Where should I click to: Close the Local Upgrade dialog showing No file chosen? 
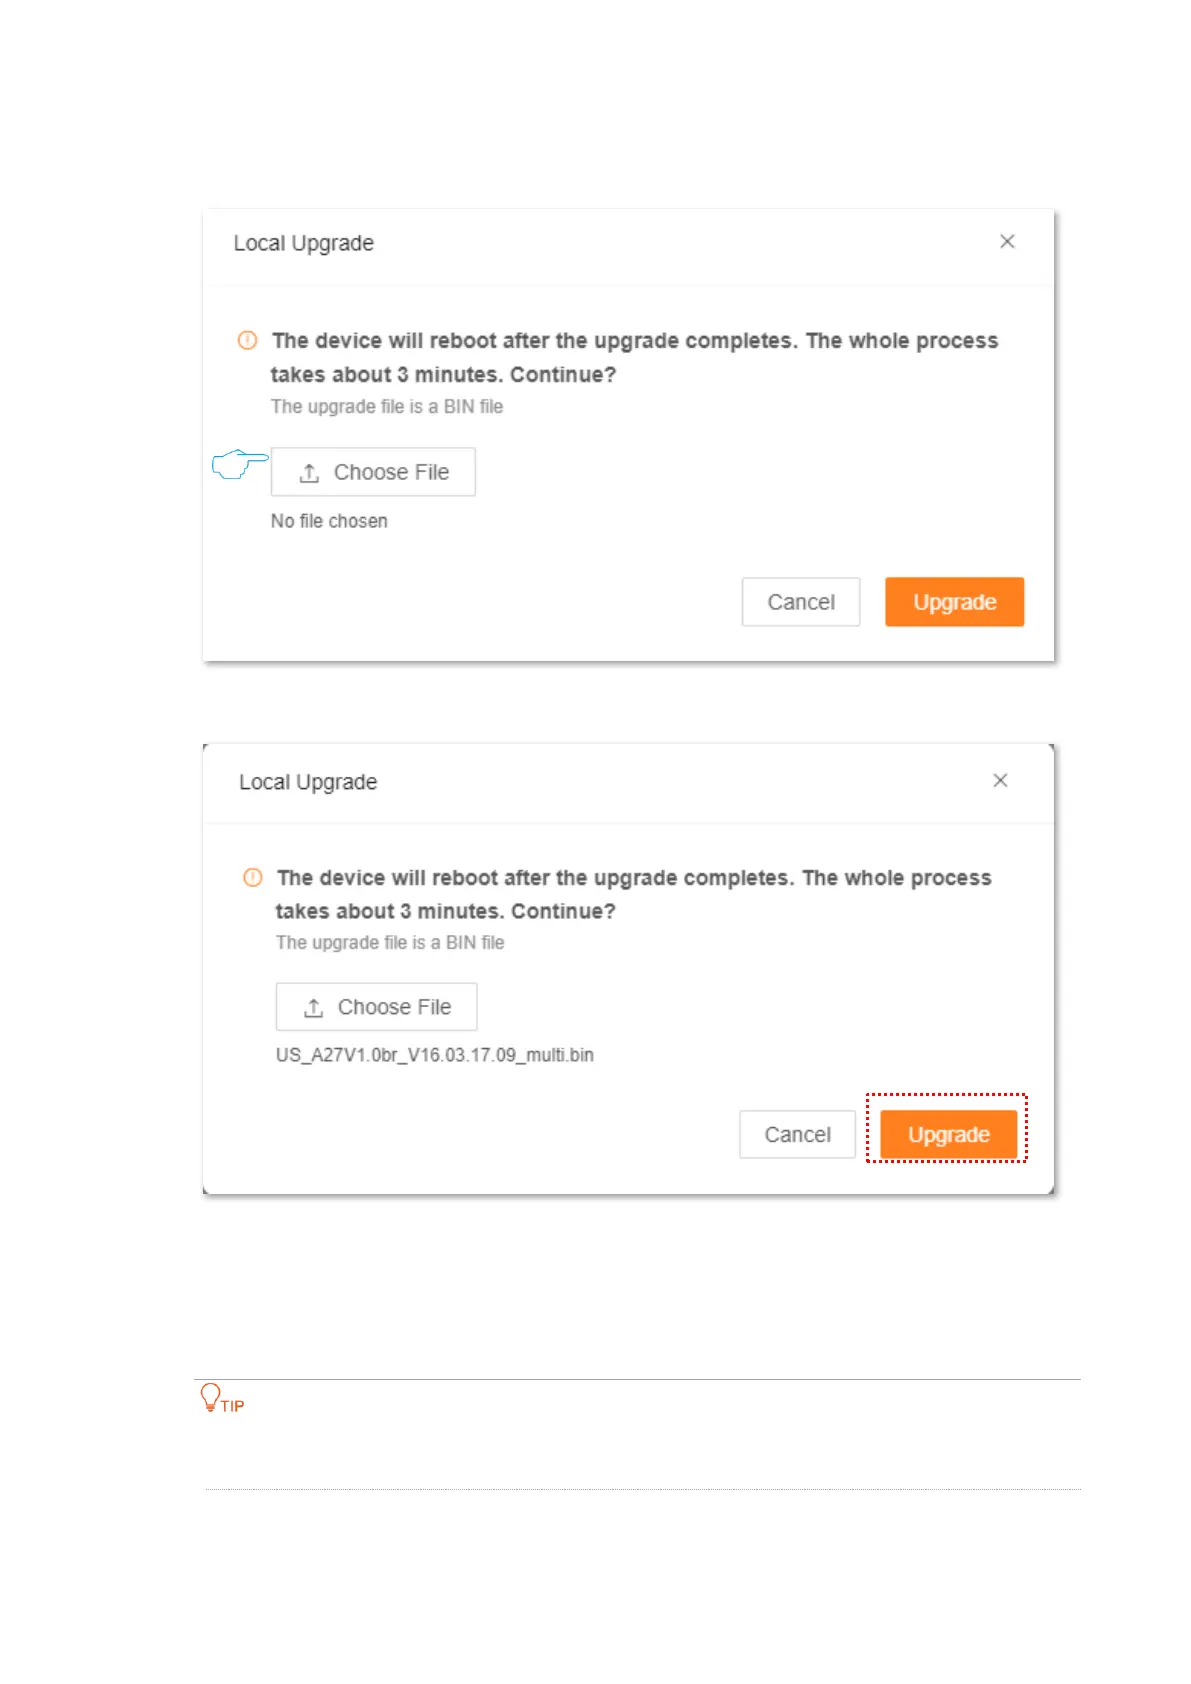point(1007,241)
